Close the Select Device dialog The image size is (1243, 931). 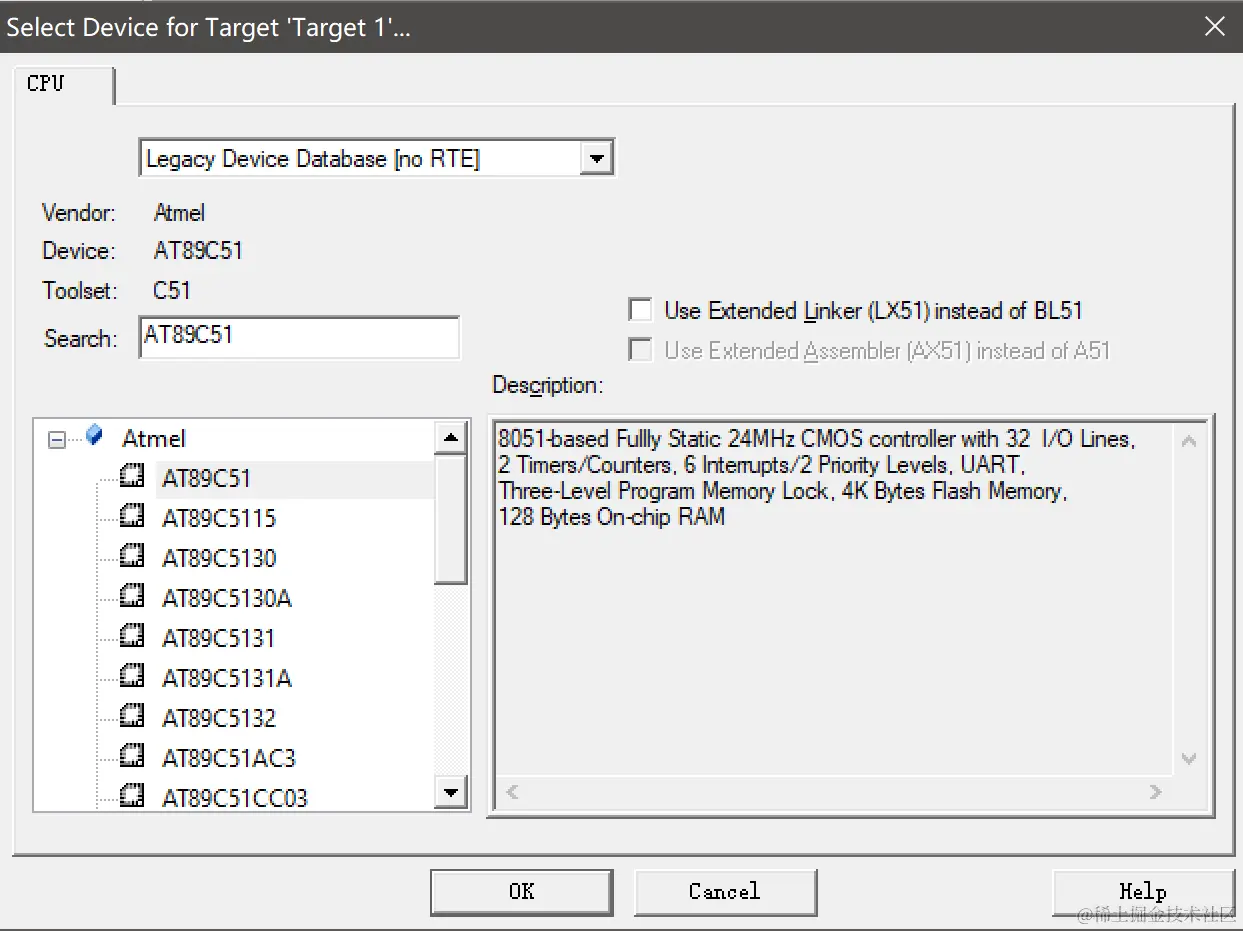[1215, 26]
